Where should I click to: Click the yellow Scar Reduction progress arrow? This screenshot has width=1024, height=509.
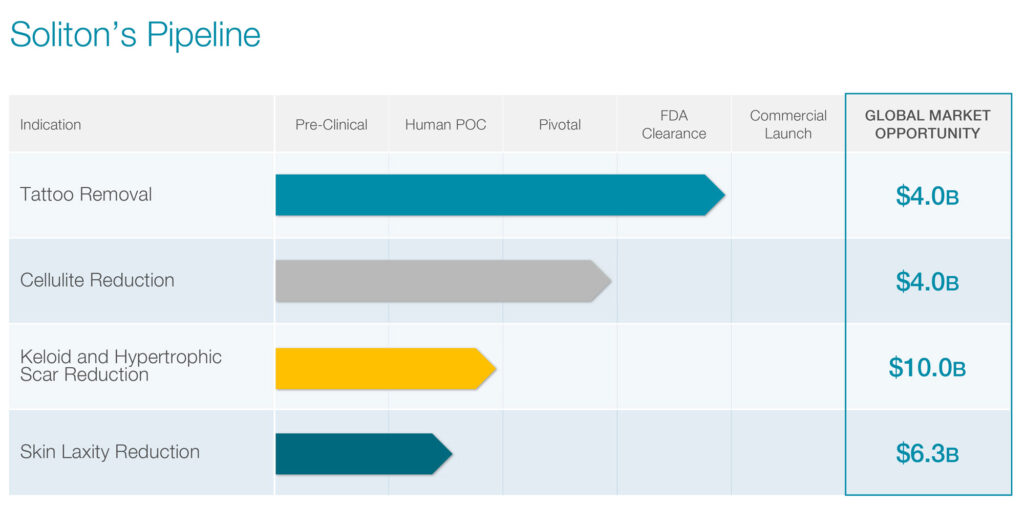[386, 369]
